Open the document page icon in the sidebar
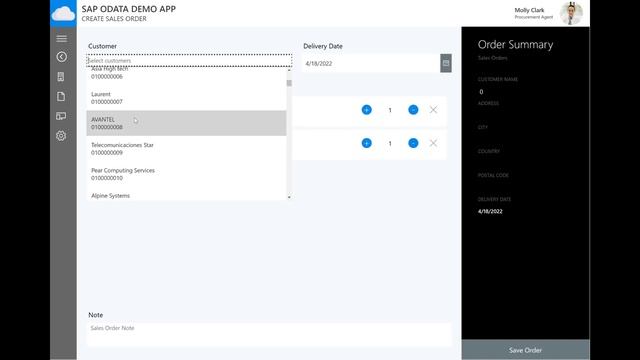The image size is (640, 360). point(61,96)
